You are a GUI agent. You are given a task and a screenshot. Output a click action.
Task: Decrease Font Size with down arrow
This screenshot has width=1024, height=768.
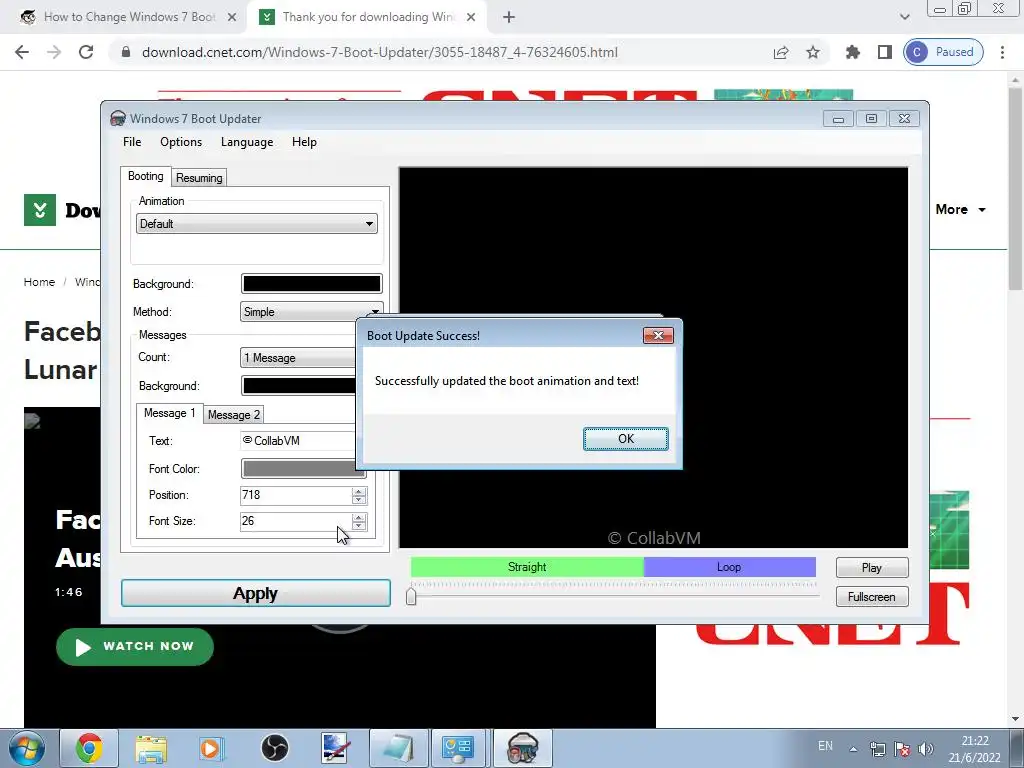pyautogui.click(x=359, y=526)
